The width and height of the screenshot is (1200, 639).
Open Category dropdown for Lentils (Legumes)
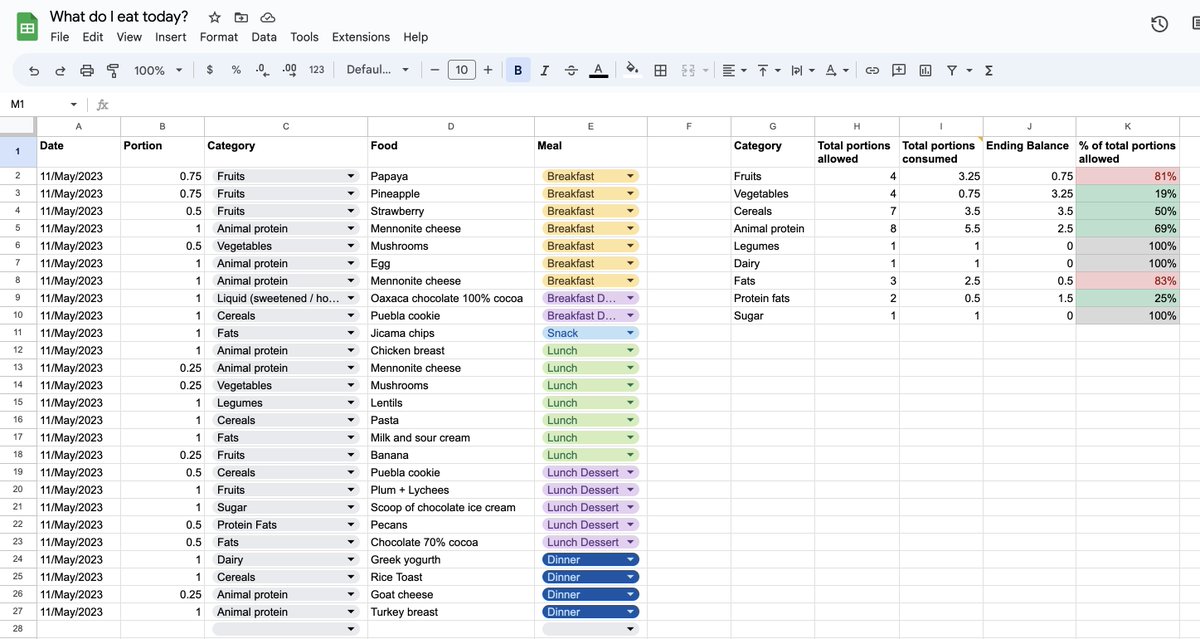click(350, 403)
